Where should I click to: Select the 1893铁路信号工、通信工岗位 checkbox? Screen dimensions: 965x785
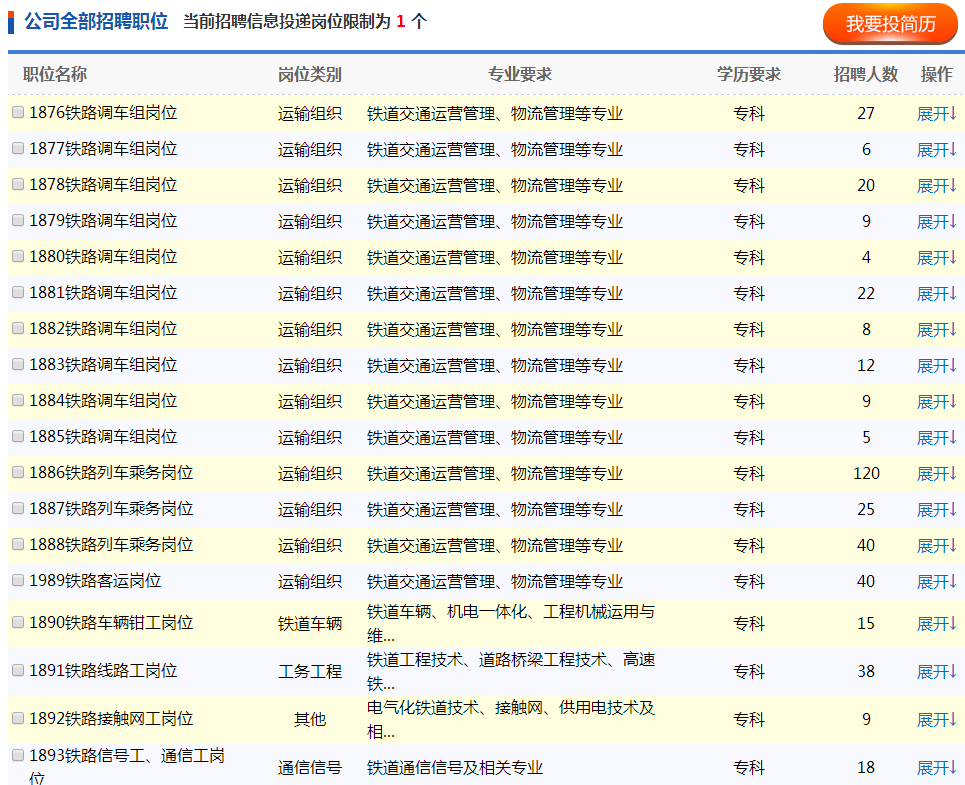[18, 755]
